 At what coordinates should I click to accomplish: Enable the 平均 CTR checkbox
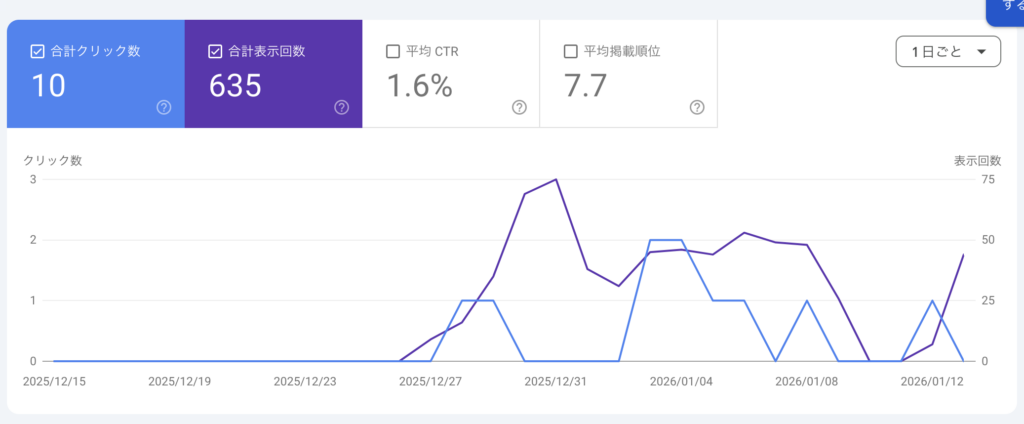pos(393,51)
